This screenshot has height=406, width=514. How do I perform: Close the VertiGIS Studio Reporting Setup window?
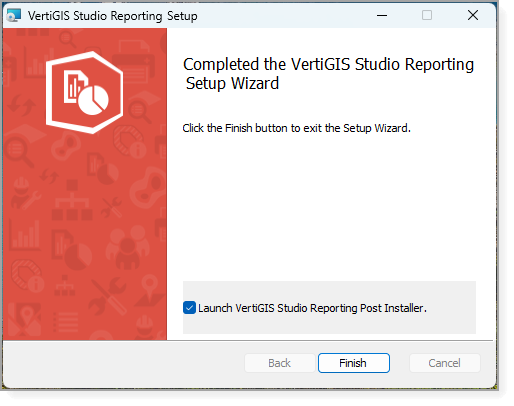[473, 15]
